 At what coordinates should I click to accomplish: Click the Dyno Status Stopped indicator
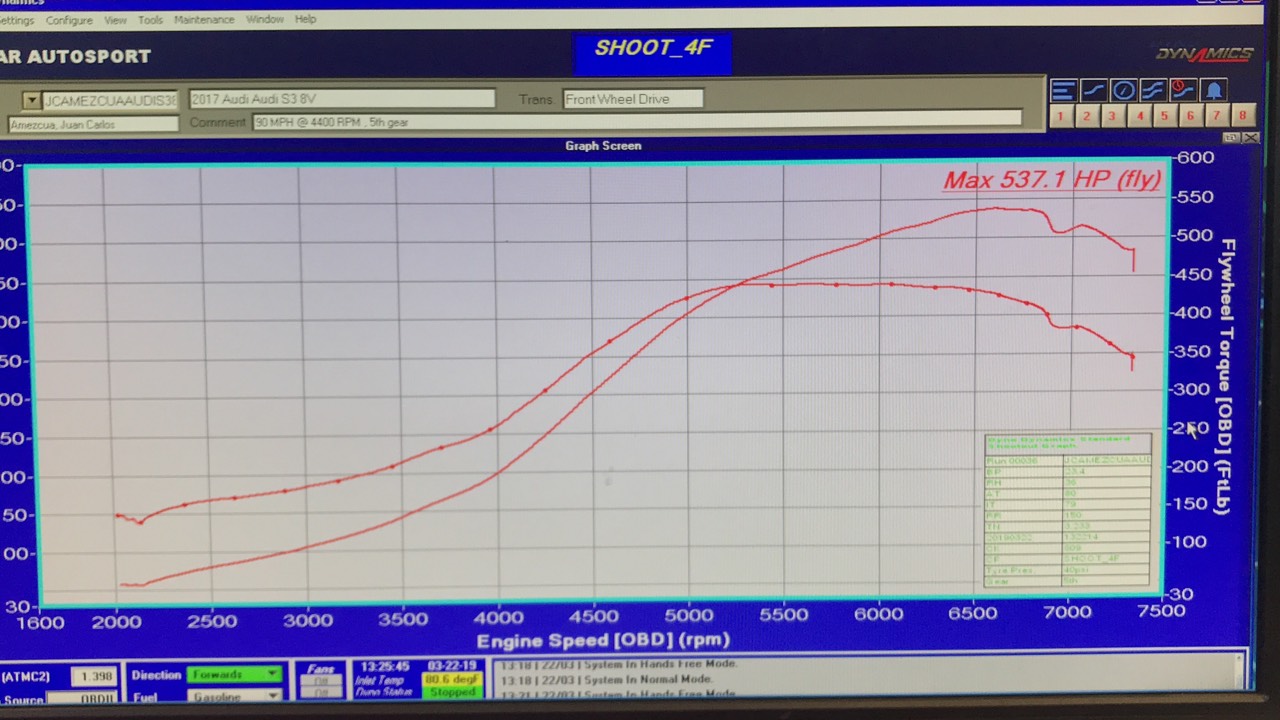(x=452, y=692)
